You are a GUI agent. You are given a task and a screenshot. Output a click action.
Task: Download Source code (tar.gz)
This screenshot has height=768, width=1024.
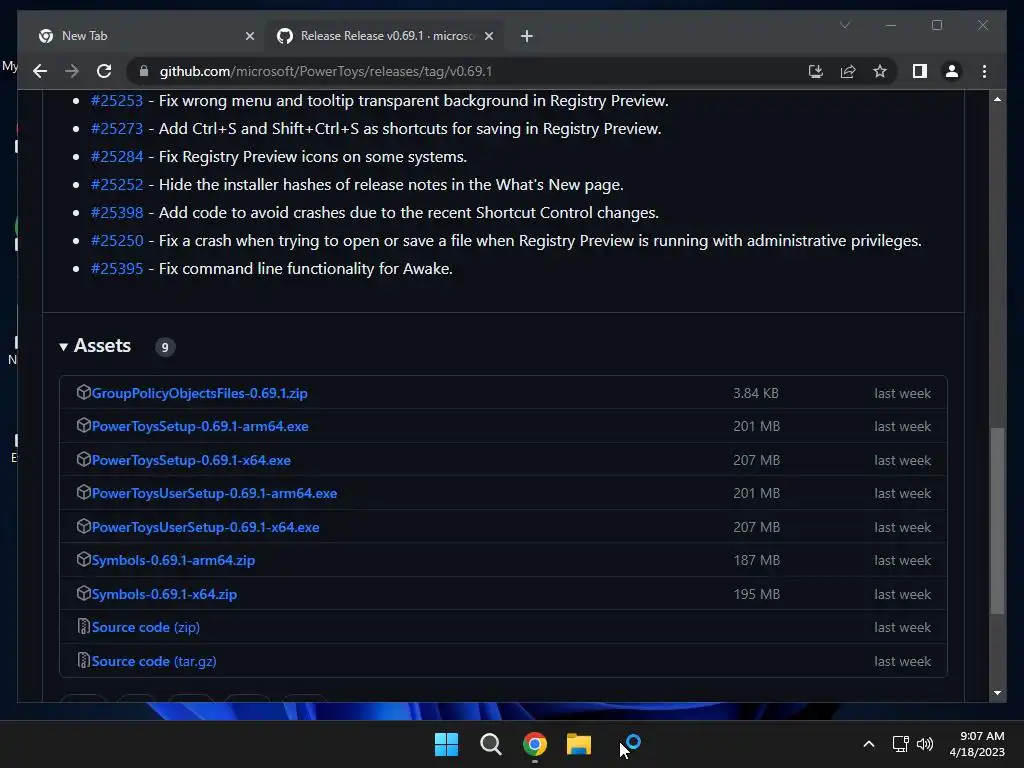(x=153, y=662)
